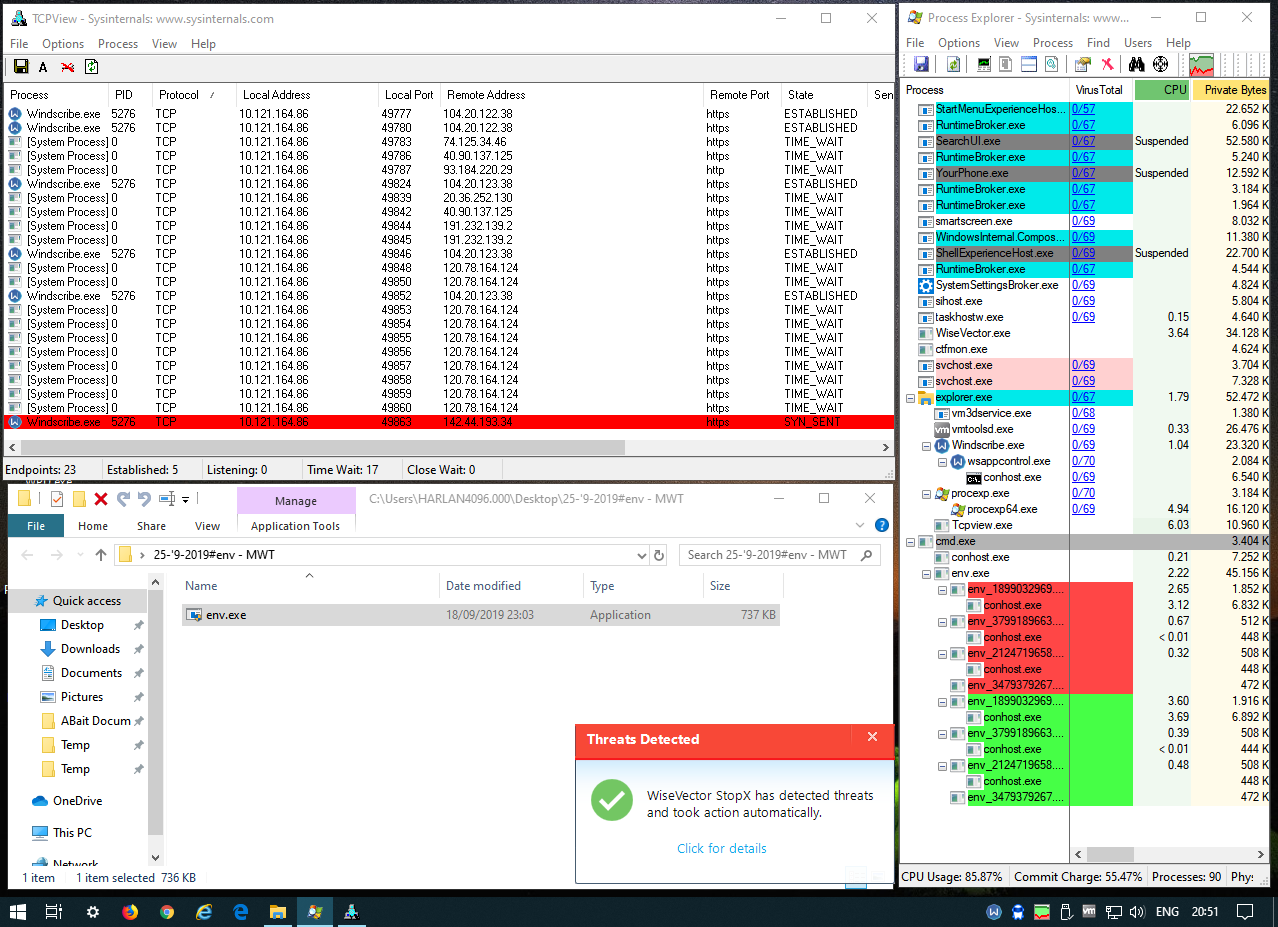Open recent locations dropdown in Explorer navigation
Viewport: 1278px width, 927px height.
coord(79,555)
